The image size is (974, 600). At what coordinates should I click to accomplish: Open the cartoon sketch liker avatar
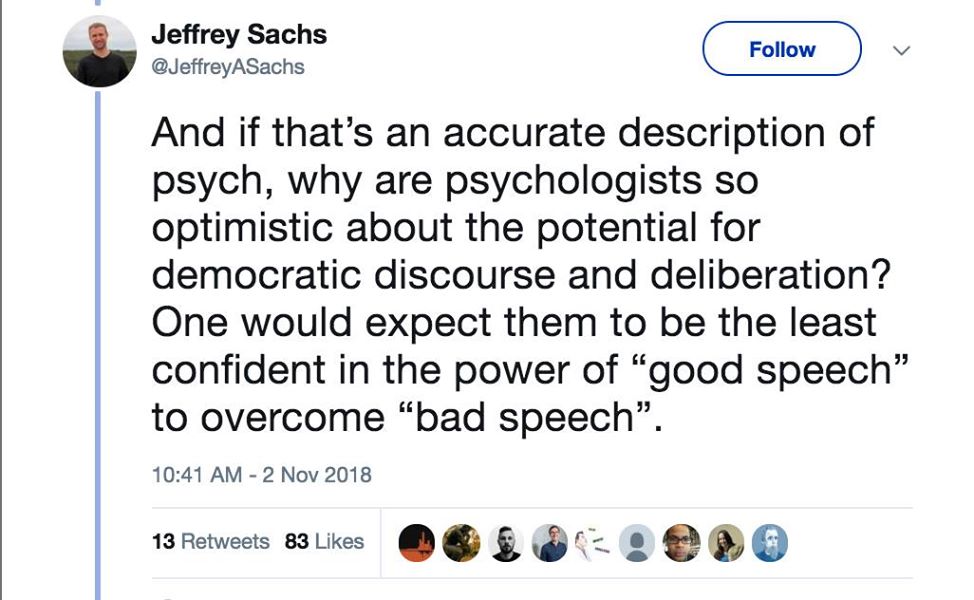pyautogui.click(x=594, y=542)
